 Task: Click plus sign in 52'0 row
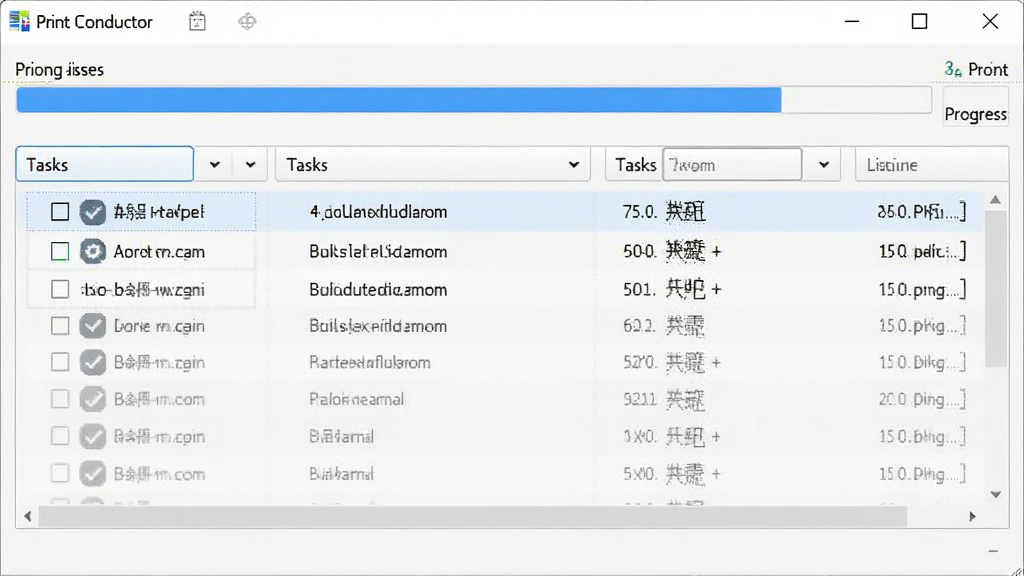coord(716,362)
